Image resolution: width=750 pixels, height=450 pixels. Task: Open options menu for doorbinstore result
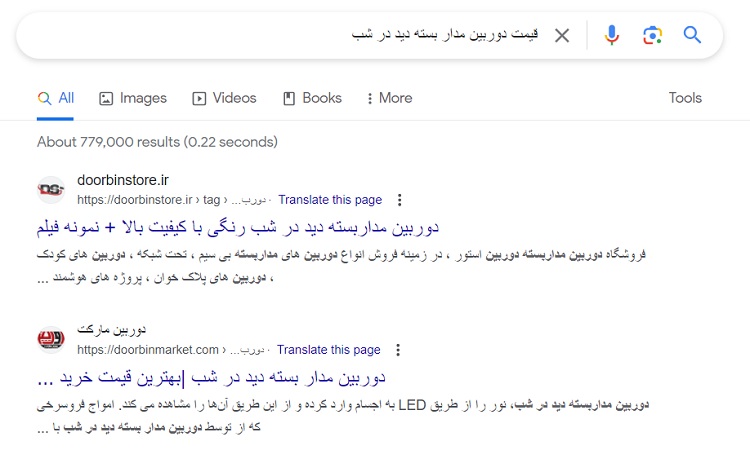coord(401,200)
